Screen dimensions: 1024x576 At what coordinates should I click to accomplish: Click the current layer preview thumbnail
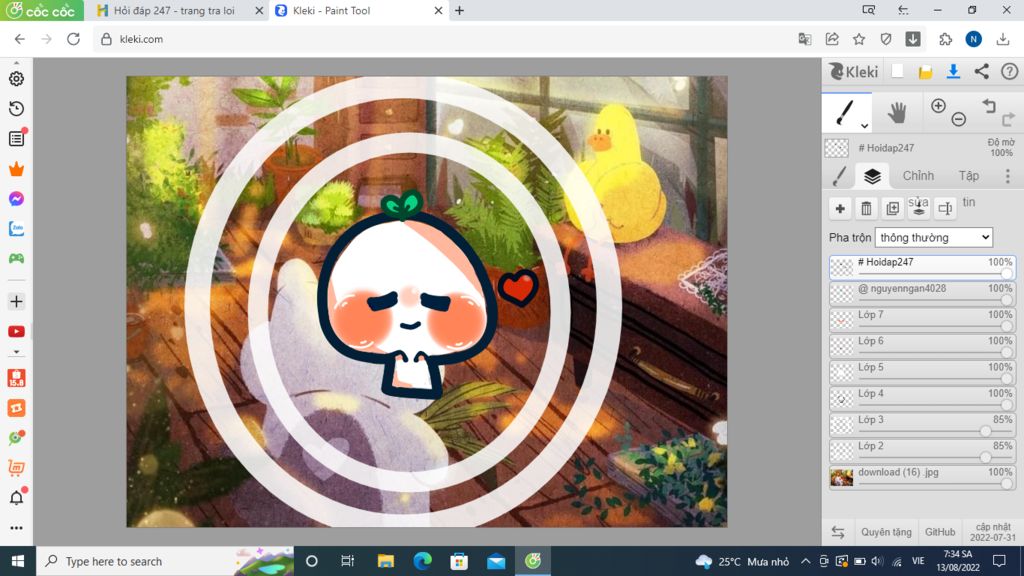point(837,148)
